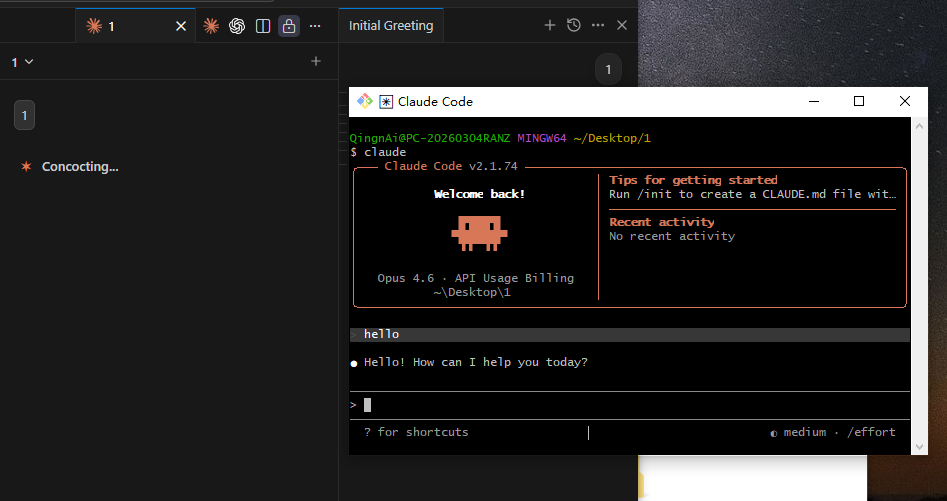Viewport: 947px width, 501px height.
Task: Click the '? for shortcuts' hint
Action: click(416, 432)
